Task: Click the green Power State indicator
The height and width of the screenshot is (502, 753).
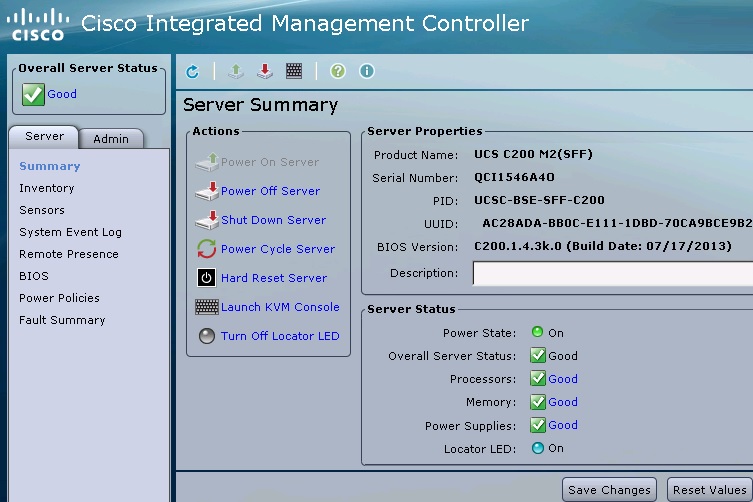Action: pyautogui.click(x=537, y=332)
